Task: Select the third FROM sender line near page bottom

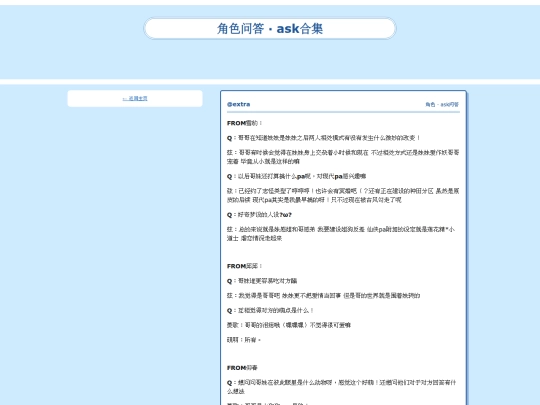Action: 242,368
